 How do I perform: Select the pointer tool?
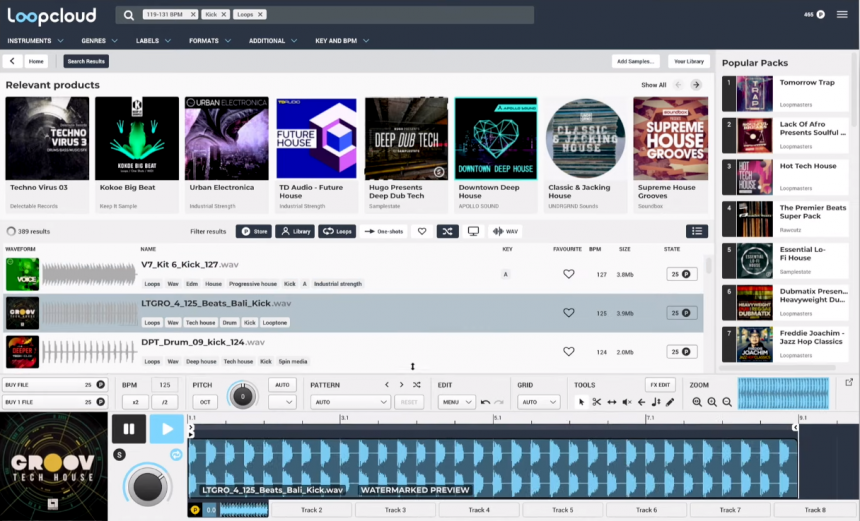581,402
